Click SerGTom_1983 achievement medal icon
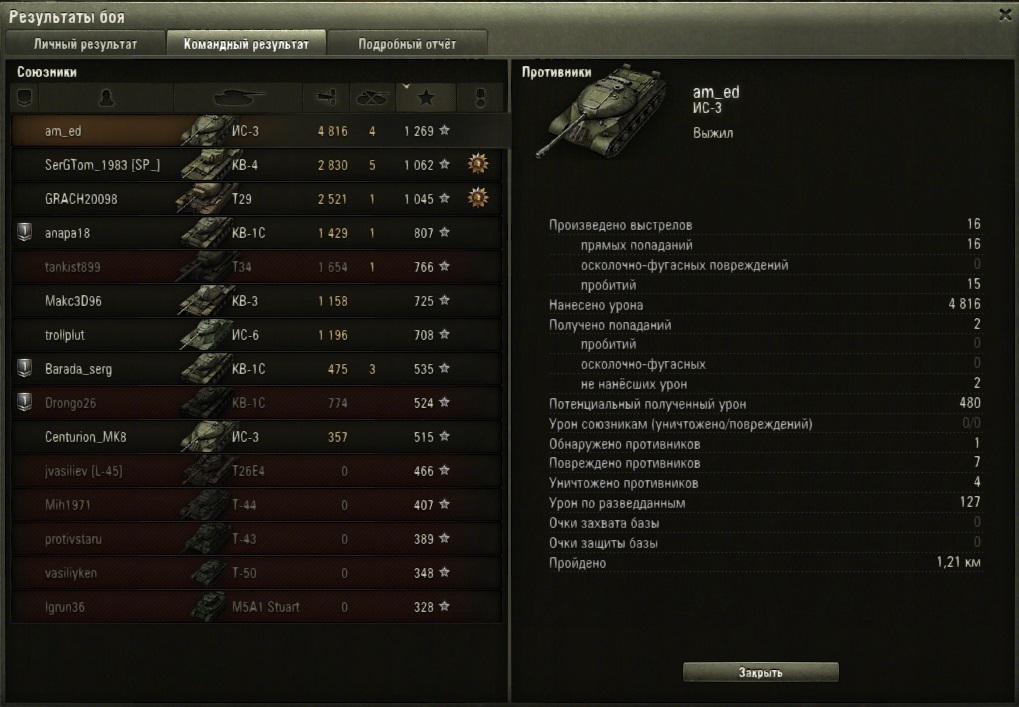The image size is (1019, 707). click(x=478, y=164)
